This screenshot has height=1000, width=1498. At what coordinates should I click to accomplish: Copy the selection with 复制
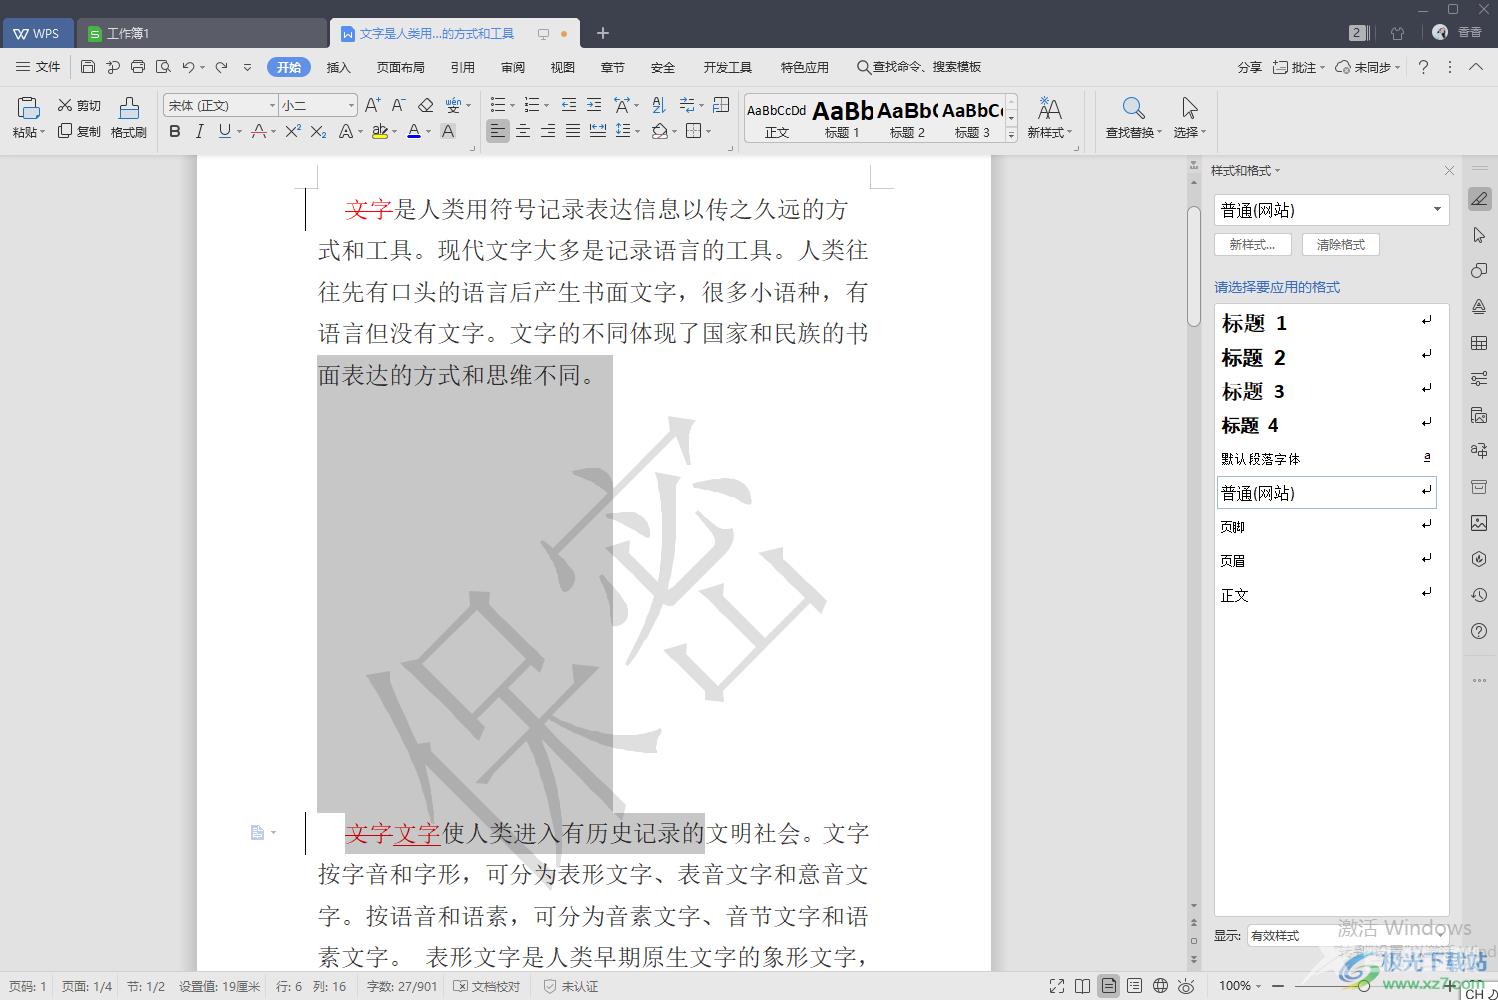tap(79, 131)
